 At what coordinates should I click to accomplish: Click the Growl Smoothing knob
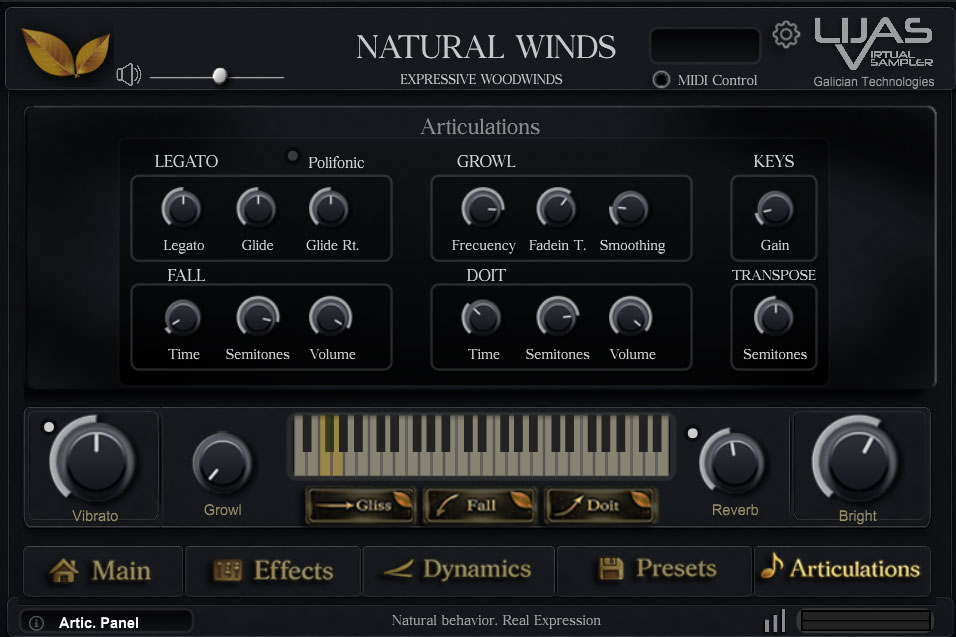click(x=629, y=210)
